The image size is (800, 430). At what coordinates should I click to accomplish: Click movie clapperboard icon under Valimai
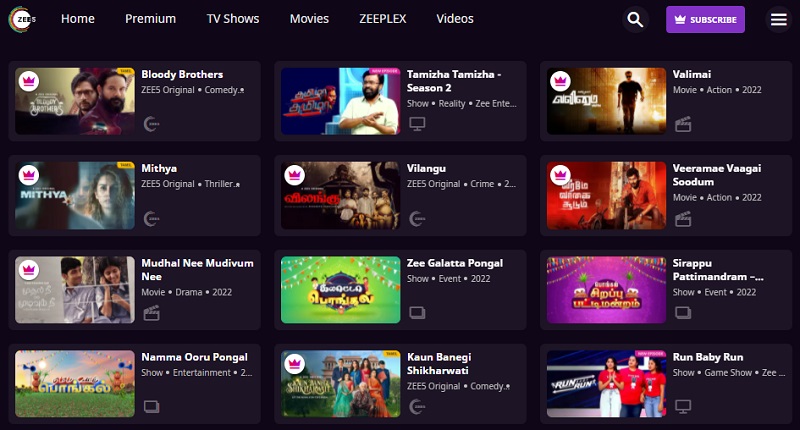click(683, 124)
